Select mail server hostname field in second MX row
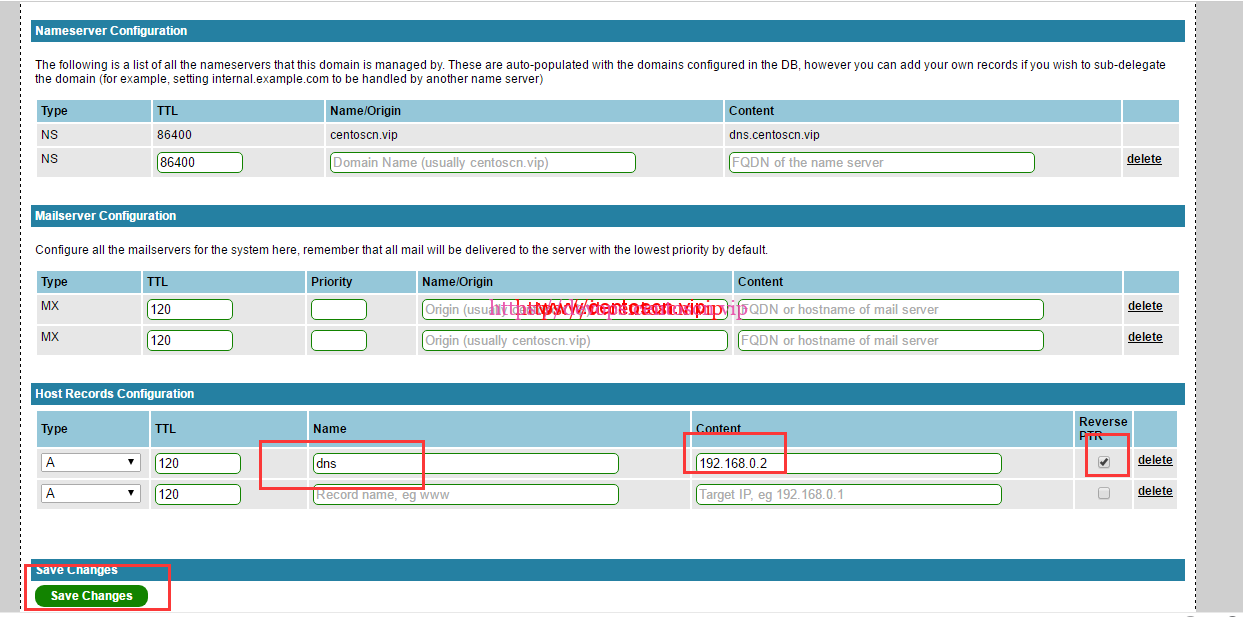Viewport: 1243px width, 617px height. click(x=890, y=341)
